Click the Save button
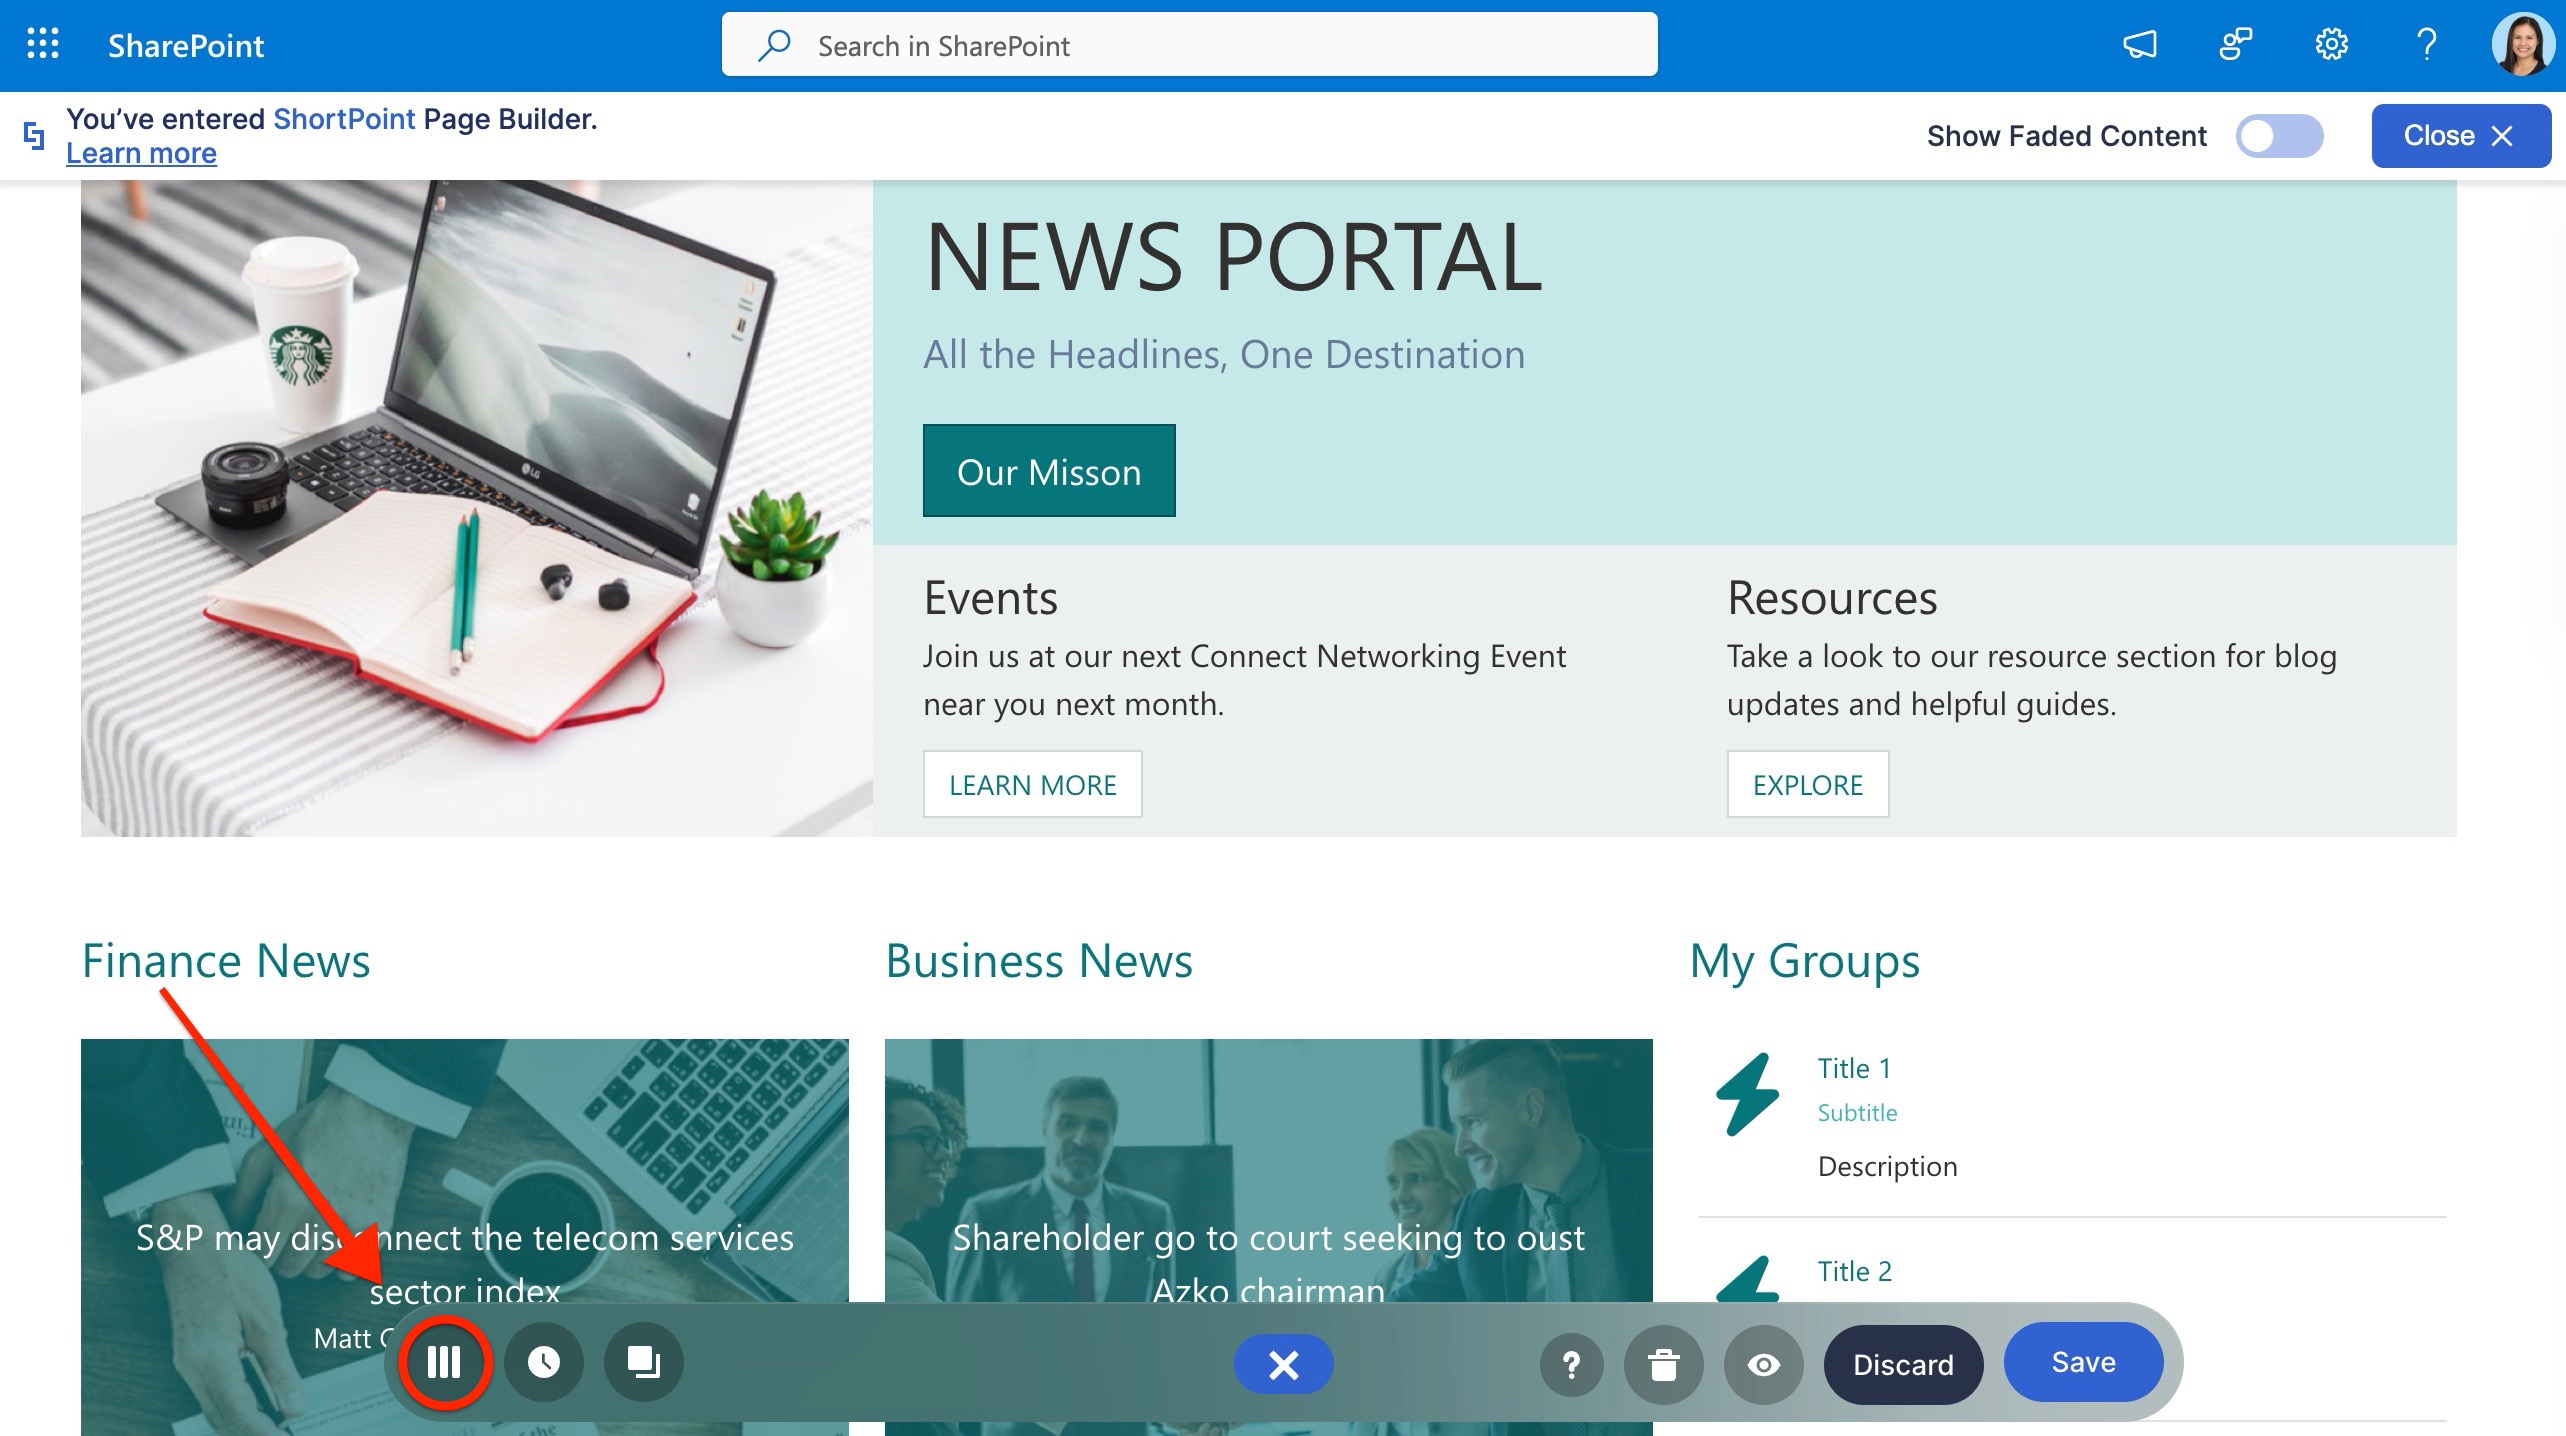The width and height of the screenshot is (2566, 1436). click(2083, 1362)
